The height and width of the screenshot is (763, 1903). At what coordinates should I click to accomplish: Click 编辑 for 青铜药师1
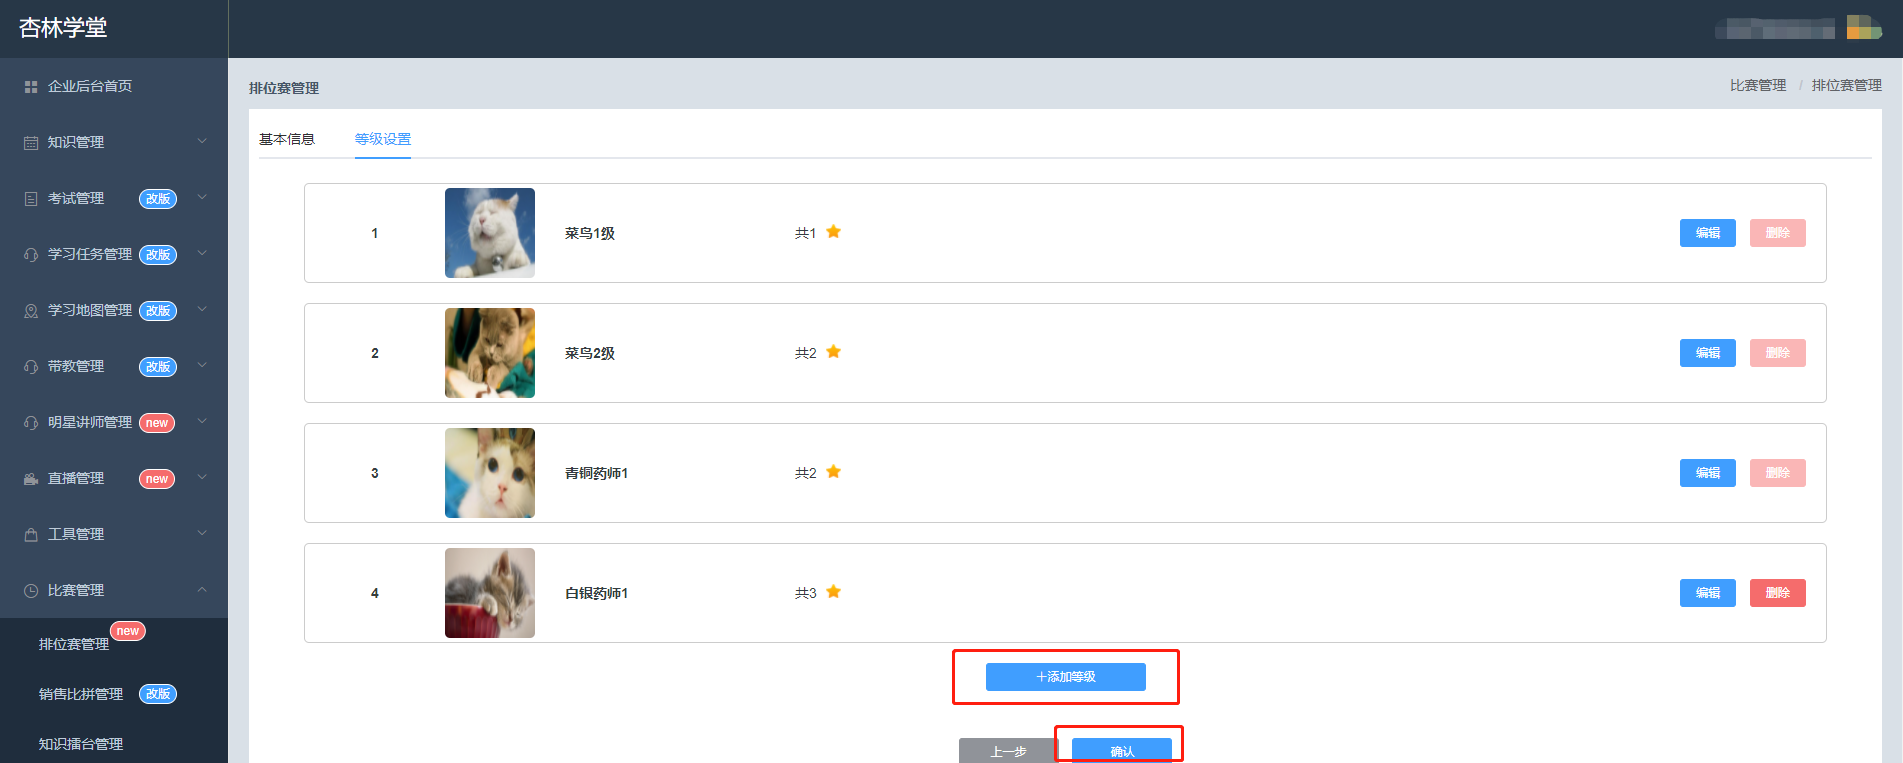pos(1708,473)
